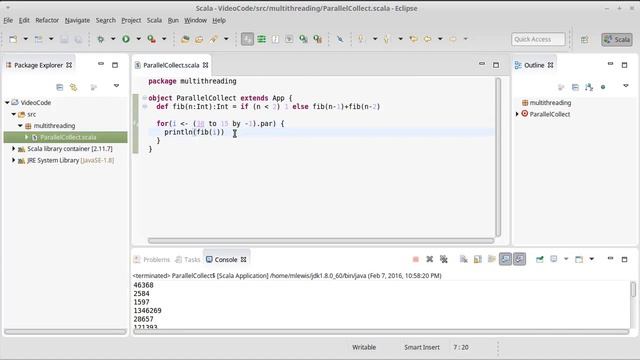The width and height of the screenshot is (640, 360).
Task: Collapse the src folder node
Action: [x=14, y=114]
